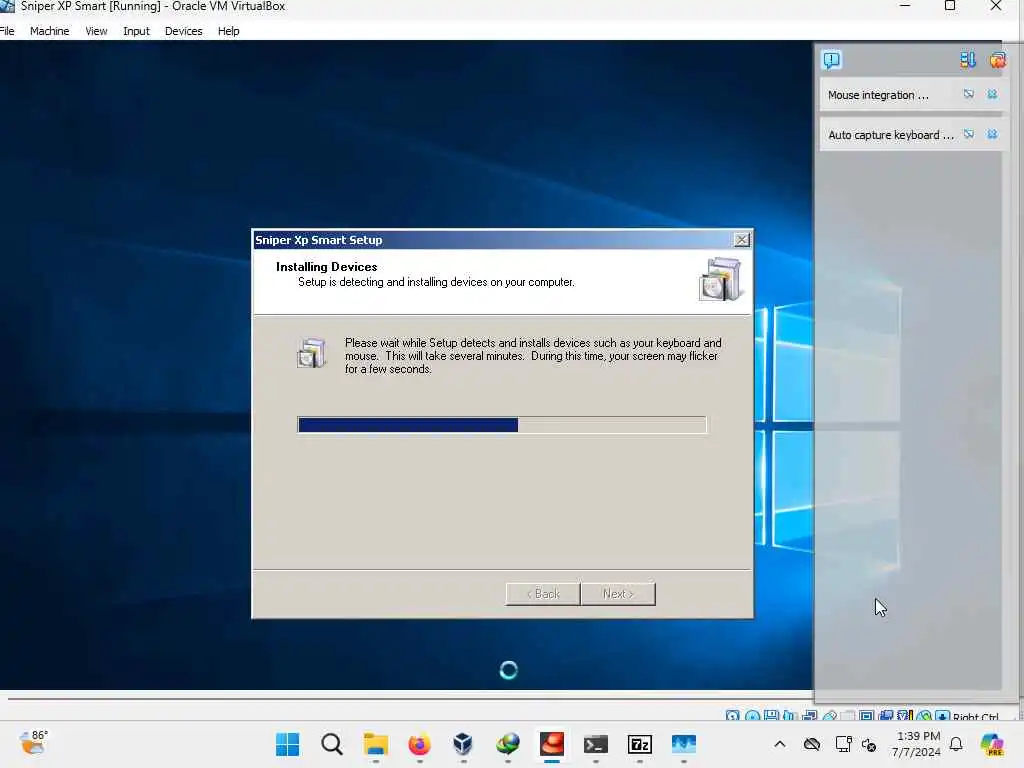The image size is (1024, 768).
Task: Open the Input menu
Action: coord(136,31)
